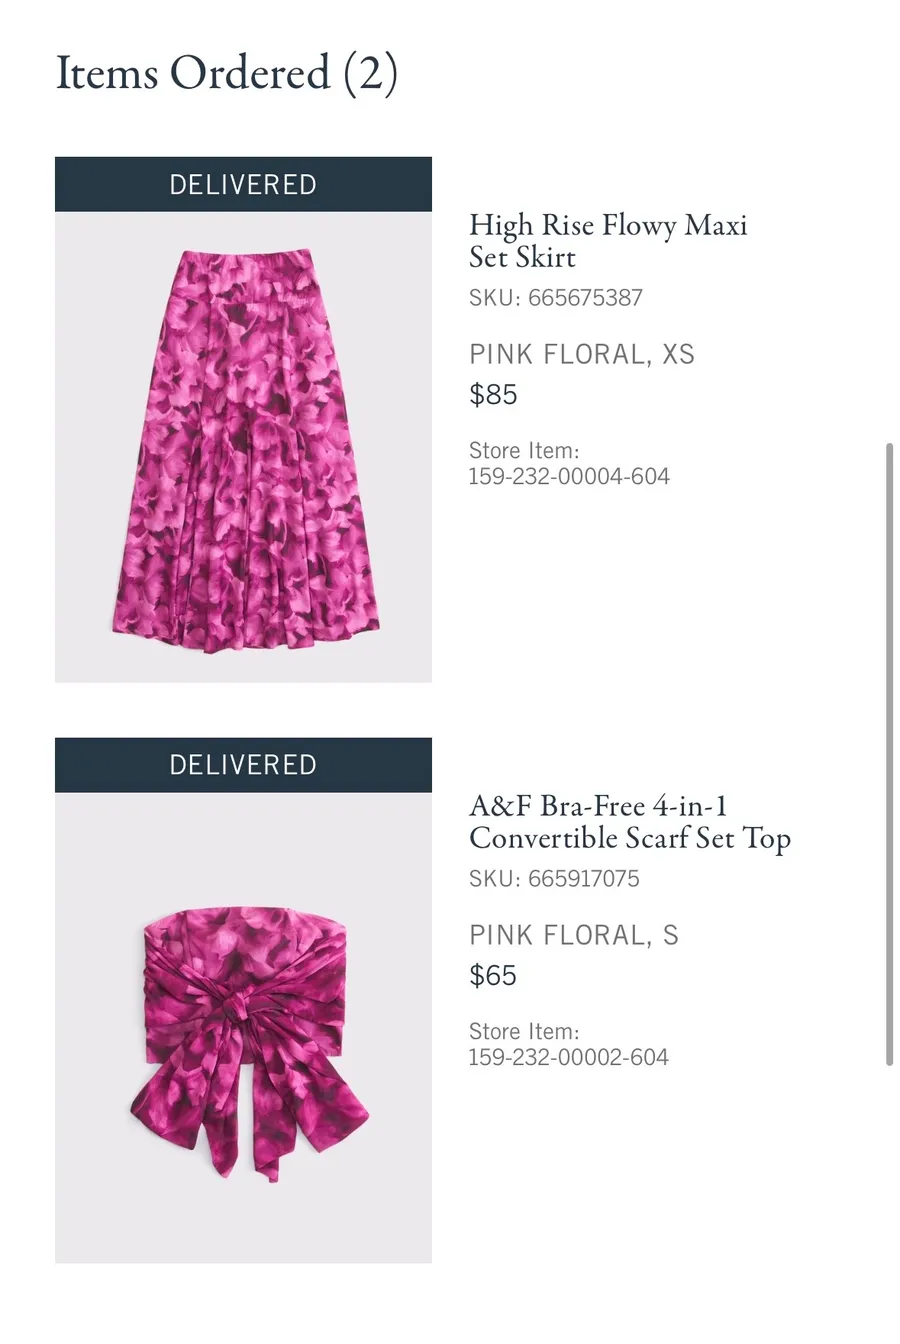Click PINK FLORAL, XS color and size
This screenshot has width=900, height=1344.
582,354
